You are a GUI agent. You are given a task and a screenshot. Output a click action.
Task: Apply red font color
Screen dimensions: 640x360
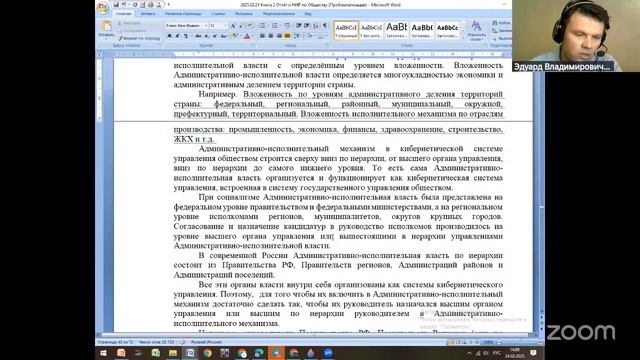pos(247,36)
